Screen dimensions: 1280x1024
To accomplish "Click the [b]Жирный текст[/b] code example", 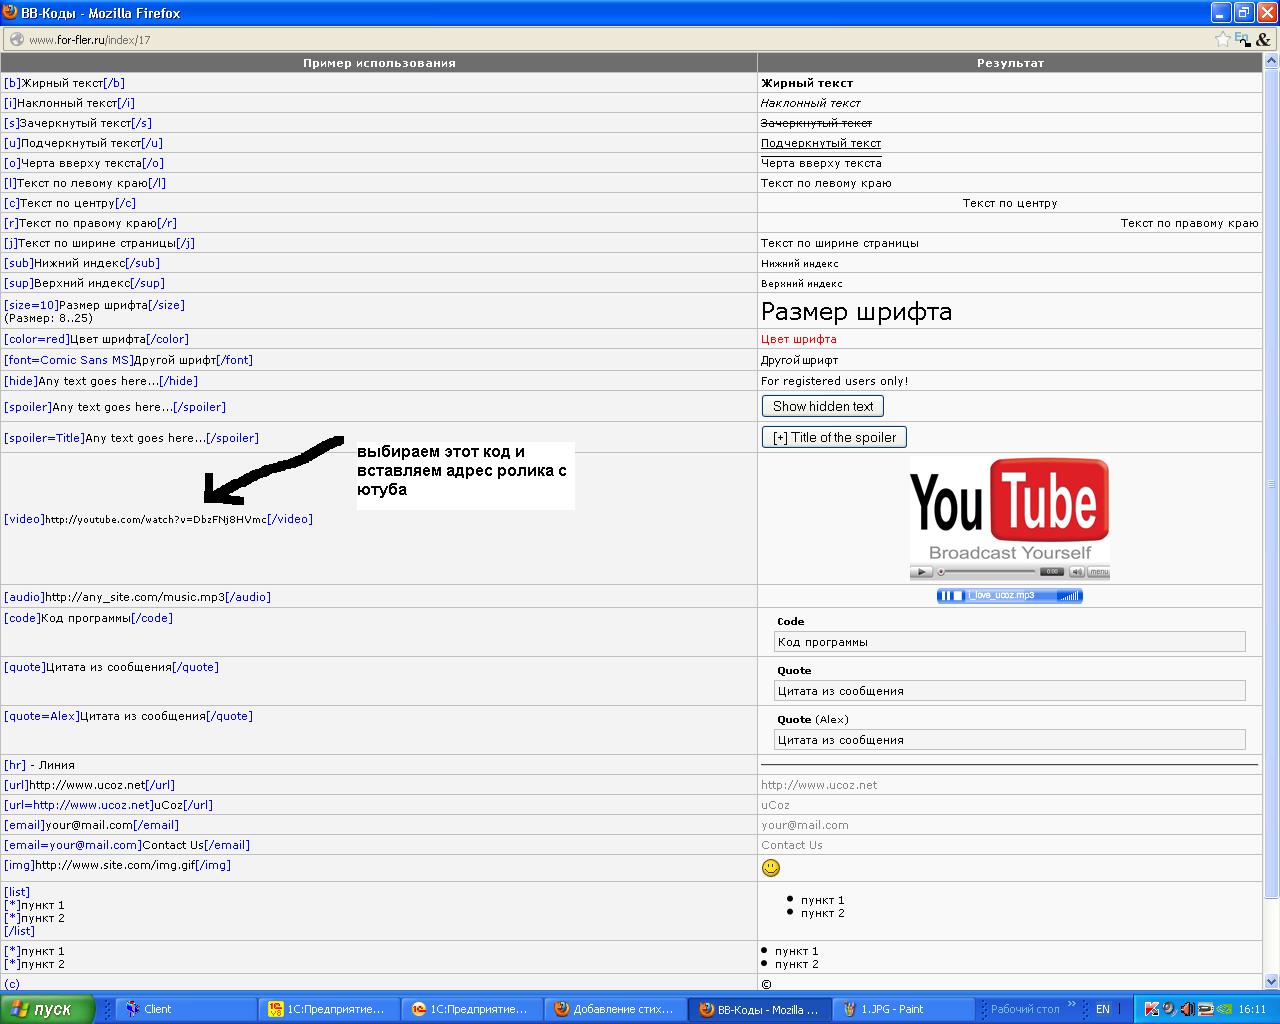I will point(65,83).
